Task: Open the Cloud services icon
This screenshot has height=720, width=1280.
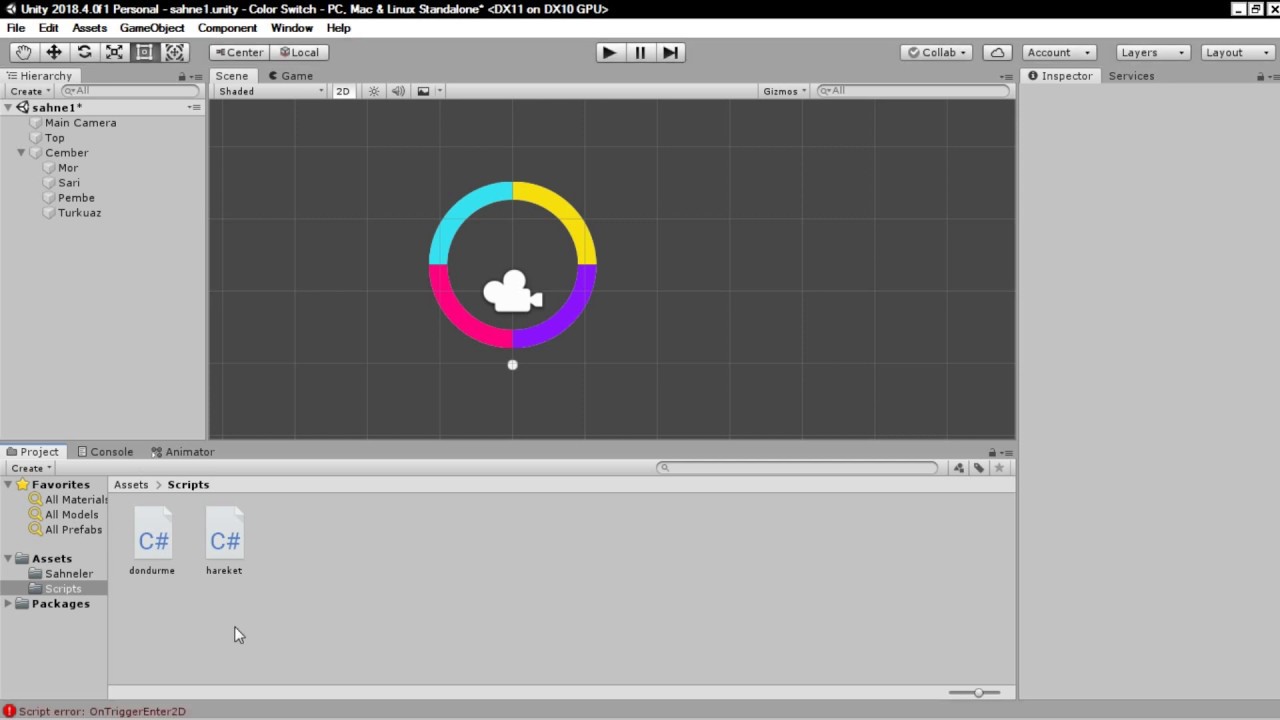Action: (997, 52)
